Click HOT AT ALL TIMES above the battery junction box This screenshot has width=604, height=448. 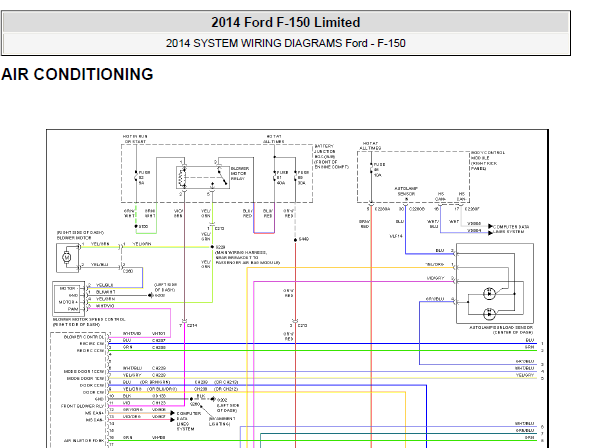click(x=273, y=139)
